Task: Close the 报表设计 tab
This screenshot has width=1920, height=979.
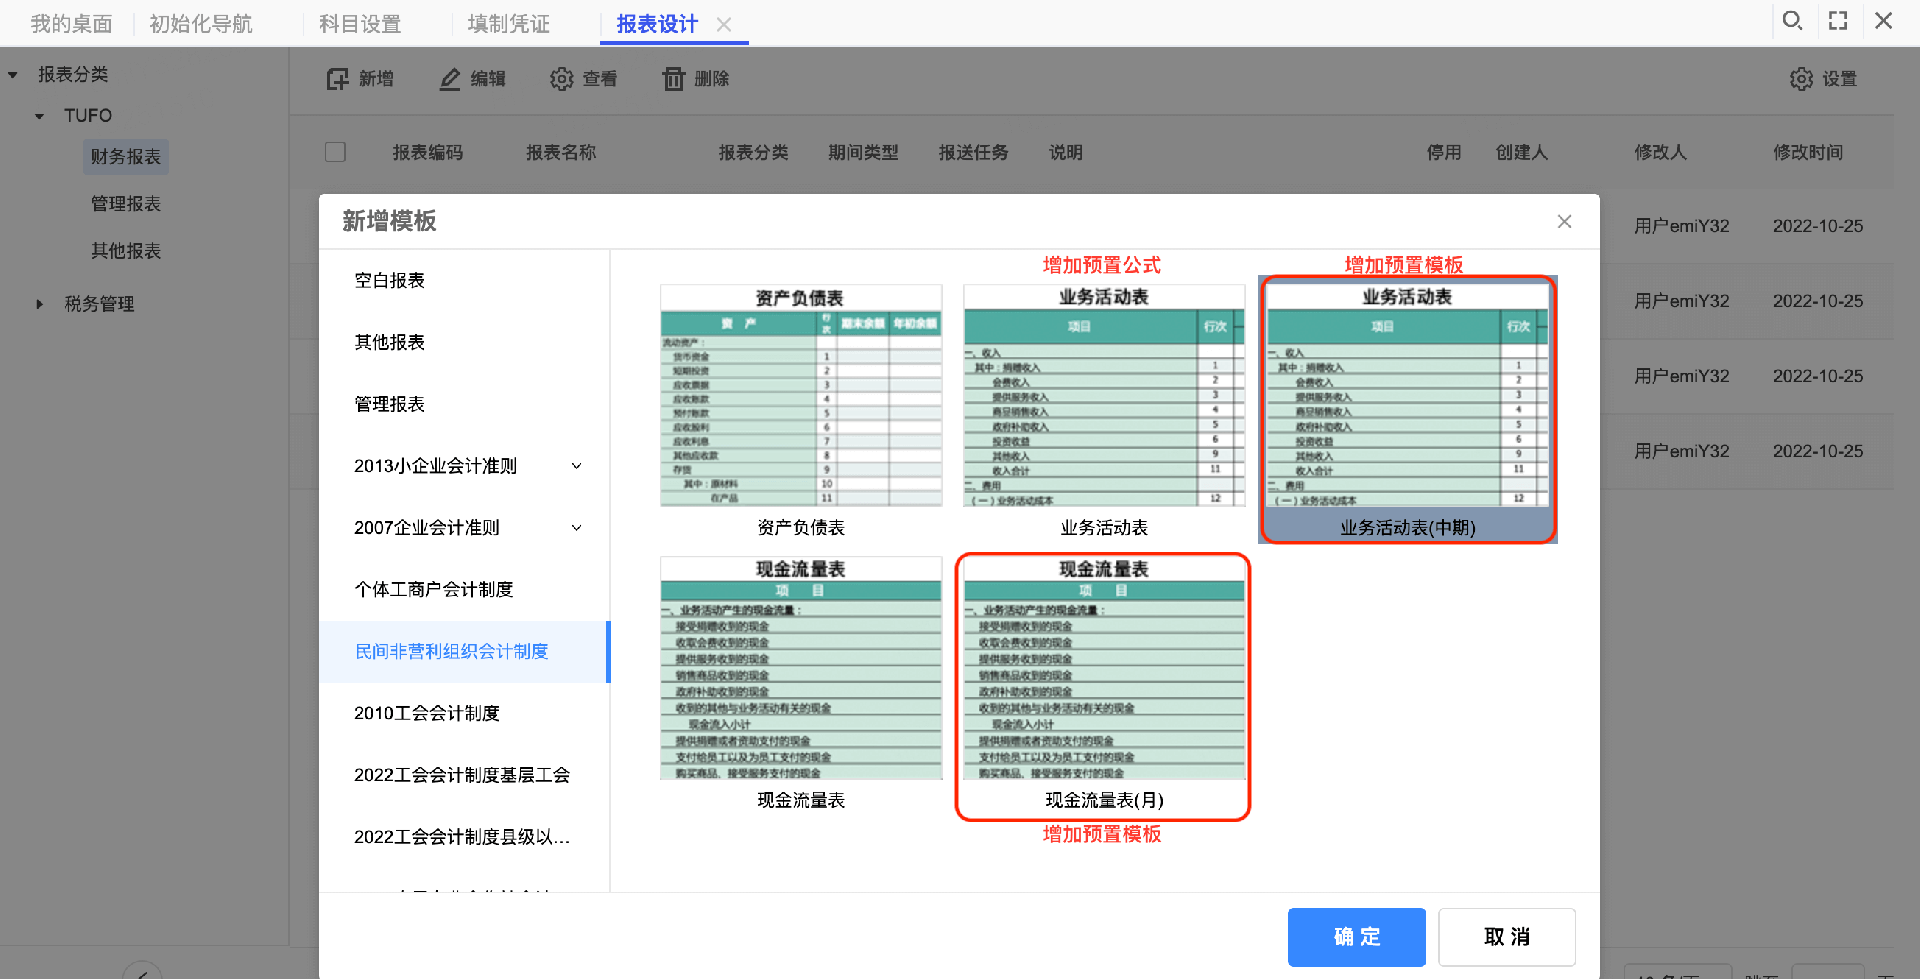Action: pos(725,25)
